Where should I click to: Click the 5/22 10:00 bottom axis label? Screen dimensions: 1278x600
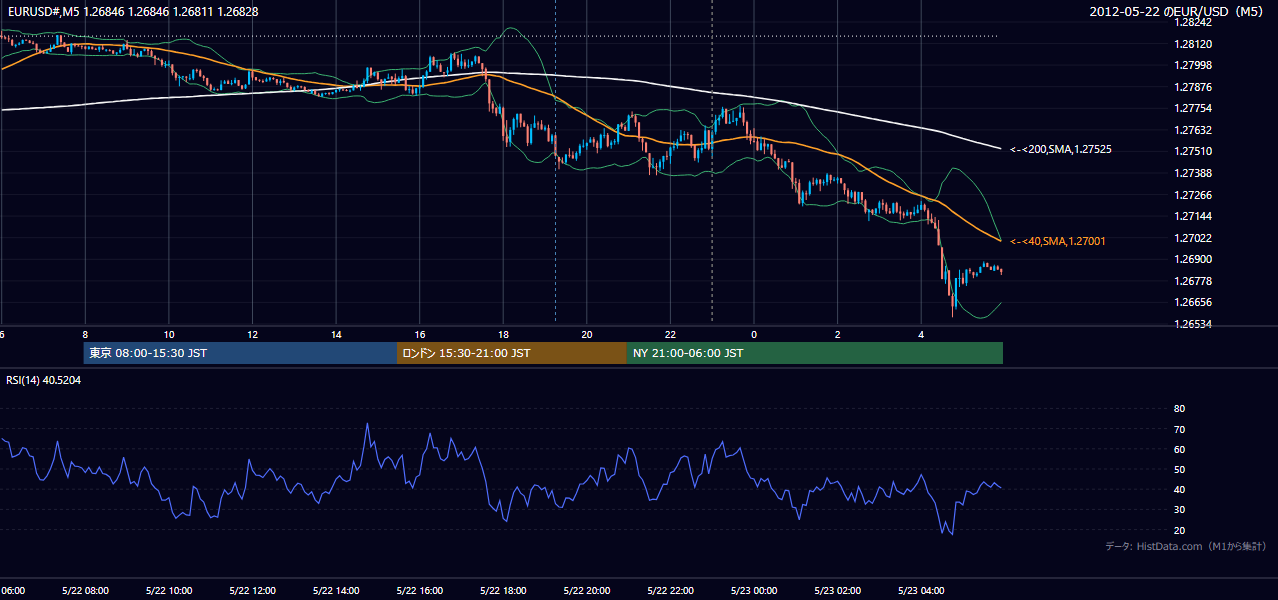click(x=169, y=590)
